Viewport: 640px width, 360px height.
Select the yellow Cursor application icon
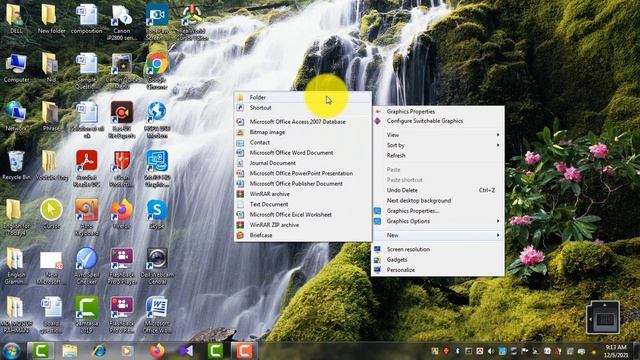[51, 214]
